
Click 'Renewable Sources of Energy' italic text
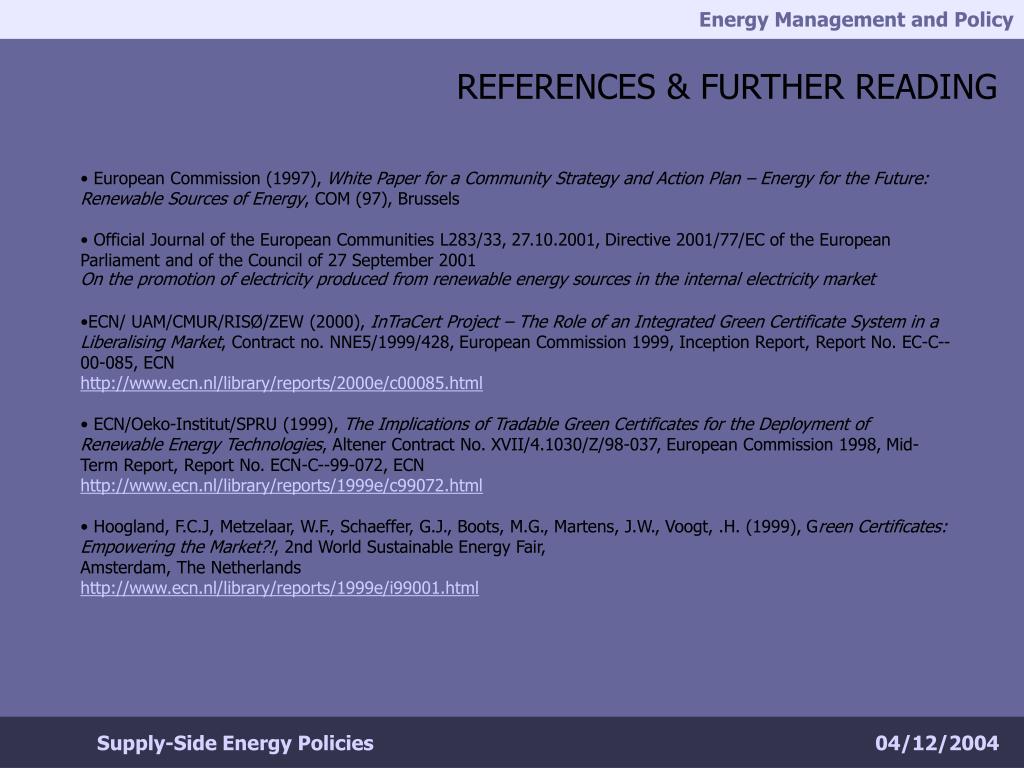coord(193,199)
